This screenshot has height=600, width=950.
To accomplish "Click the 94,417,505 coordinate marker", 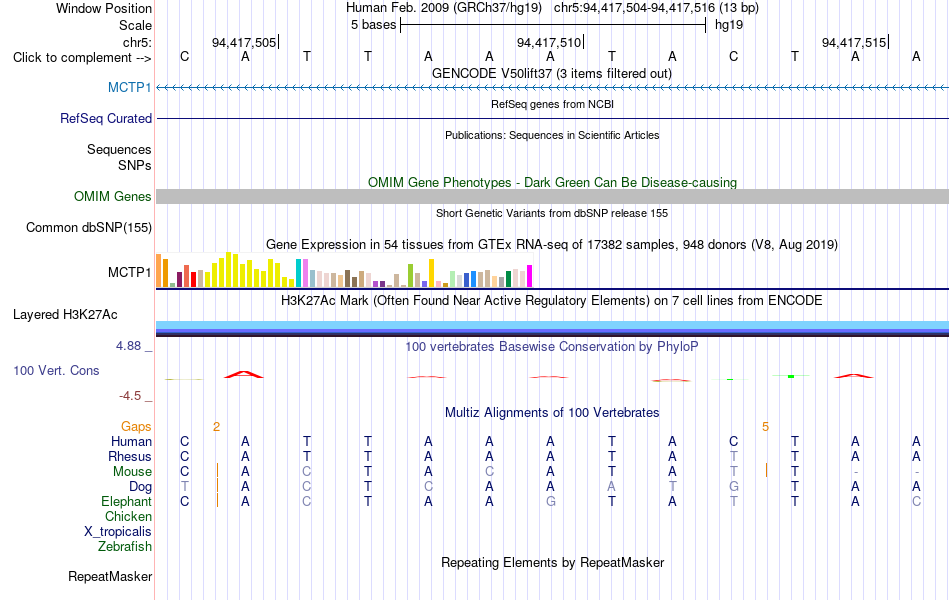I will [x=244, y=42].
